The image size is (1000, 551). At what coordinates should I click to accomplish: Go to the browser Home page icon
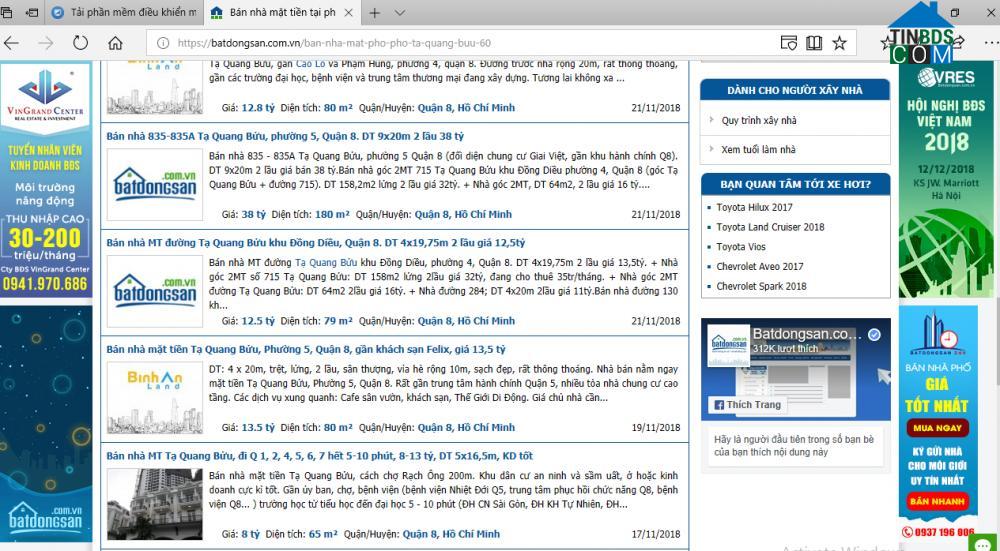point(115,43)
